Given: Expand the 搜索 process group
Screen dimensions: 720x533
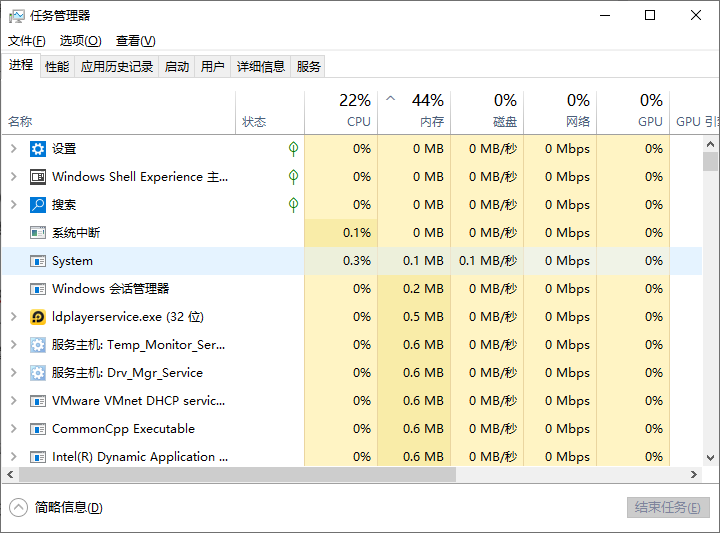Looking at the screenshot, I should [x=14, y=205].
